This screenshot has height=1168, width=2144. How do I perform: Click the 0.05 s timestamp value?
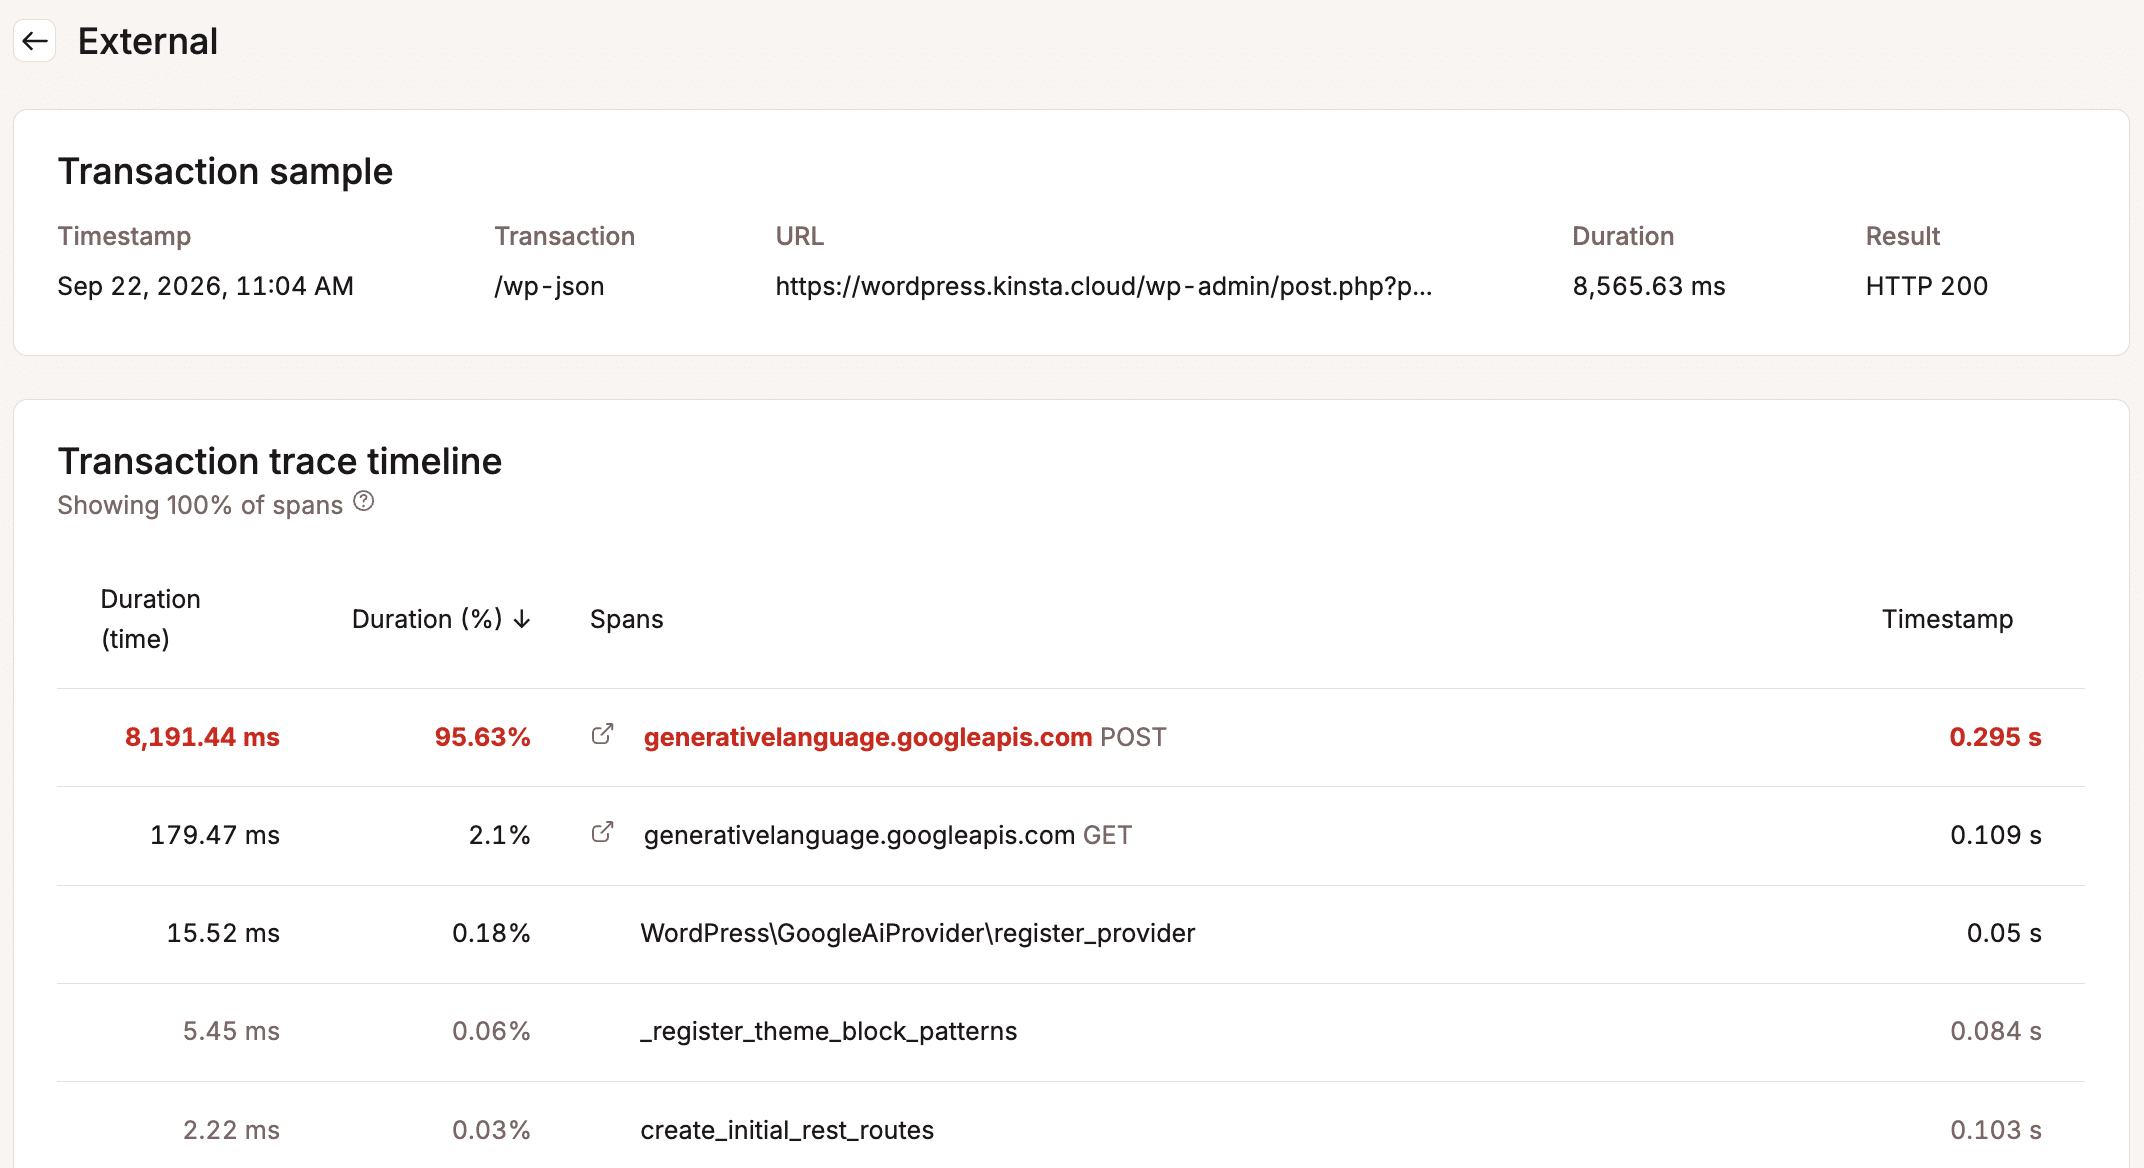(x=2004, y=933)
